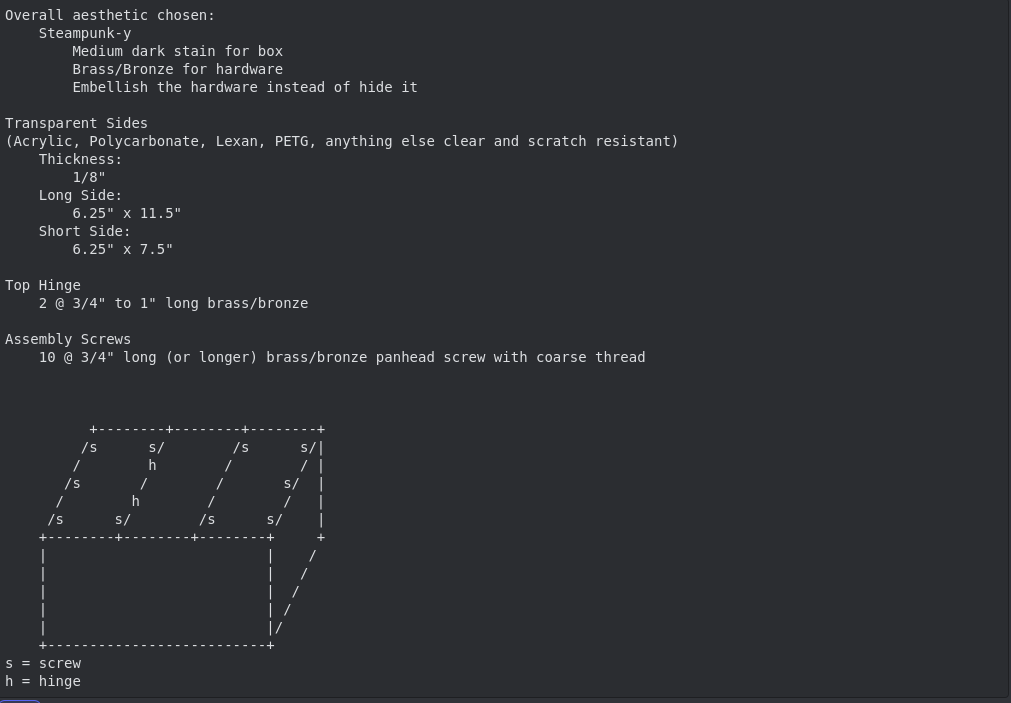Click the 1/8" thickness value

pos(89,177)
